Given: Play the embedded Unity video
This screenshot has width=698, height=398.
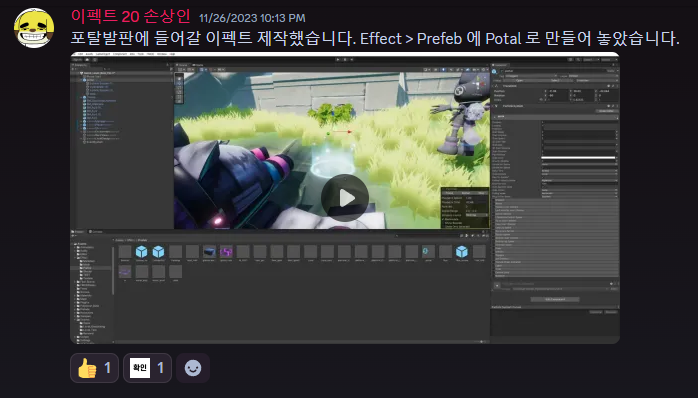Looking at the screenshot, I should 345,198.
